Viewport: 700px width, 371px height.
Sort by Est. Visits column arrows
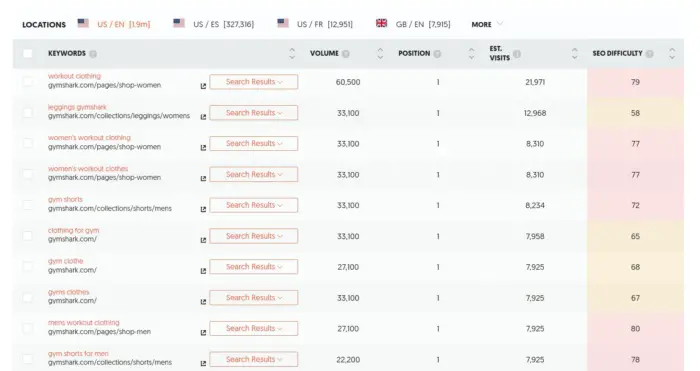575,54
